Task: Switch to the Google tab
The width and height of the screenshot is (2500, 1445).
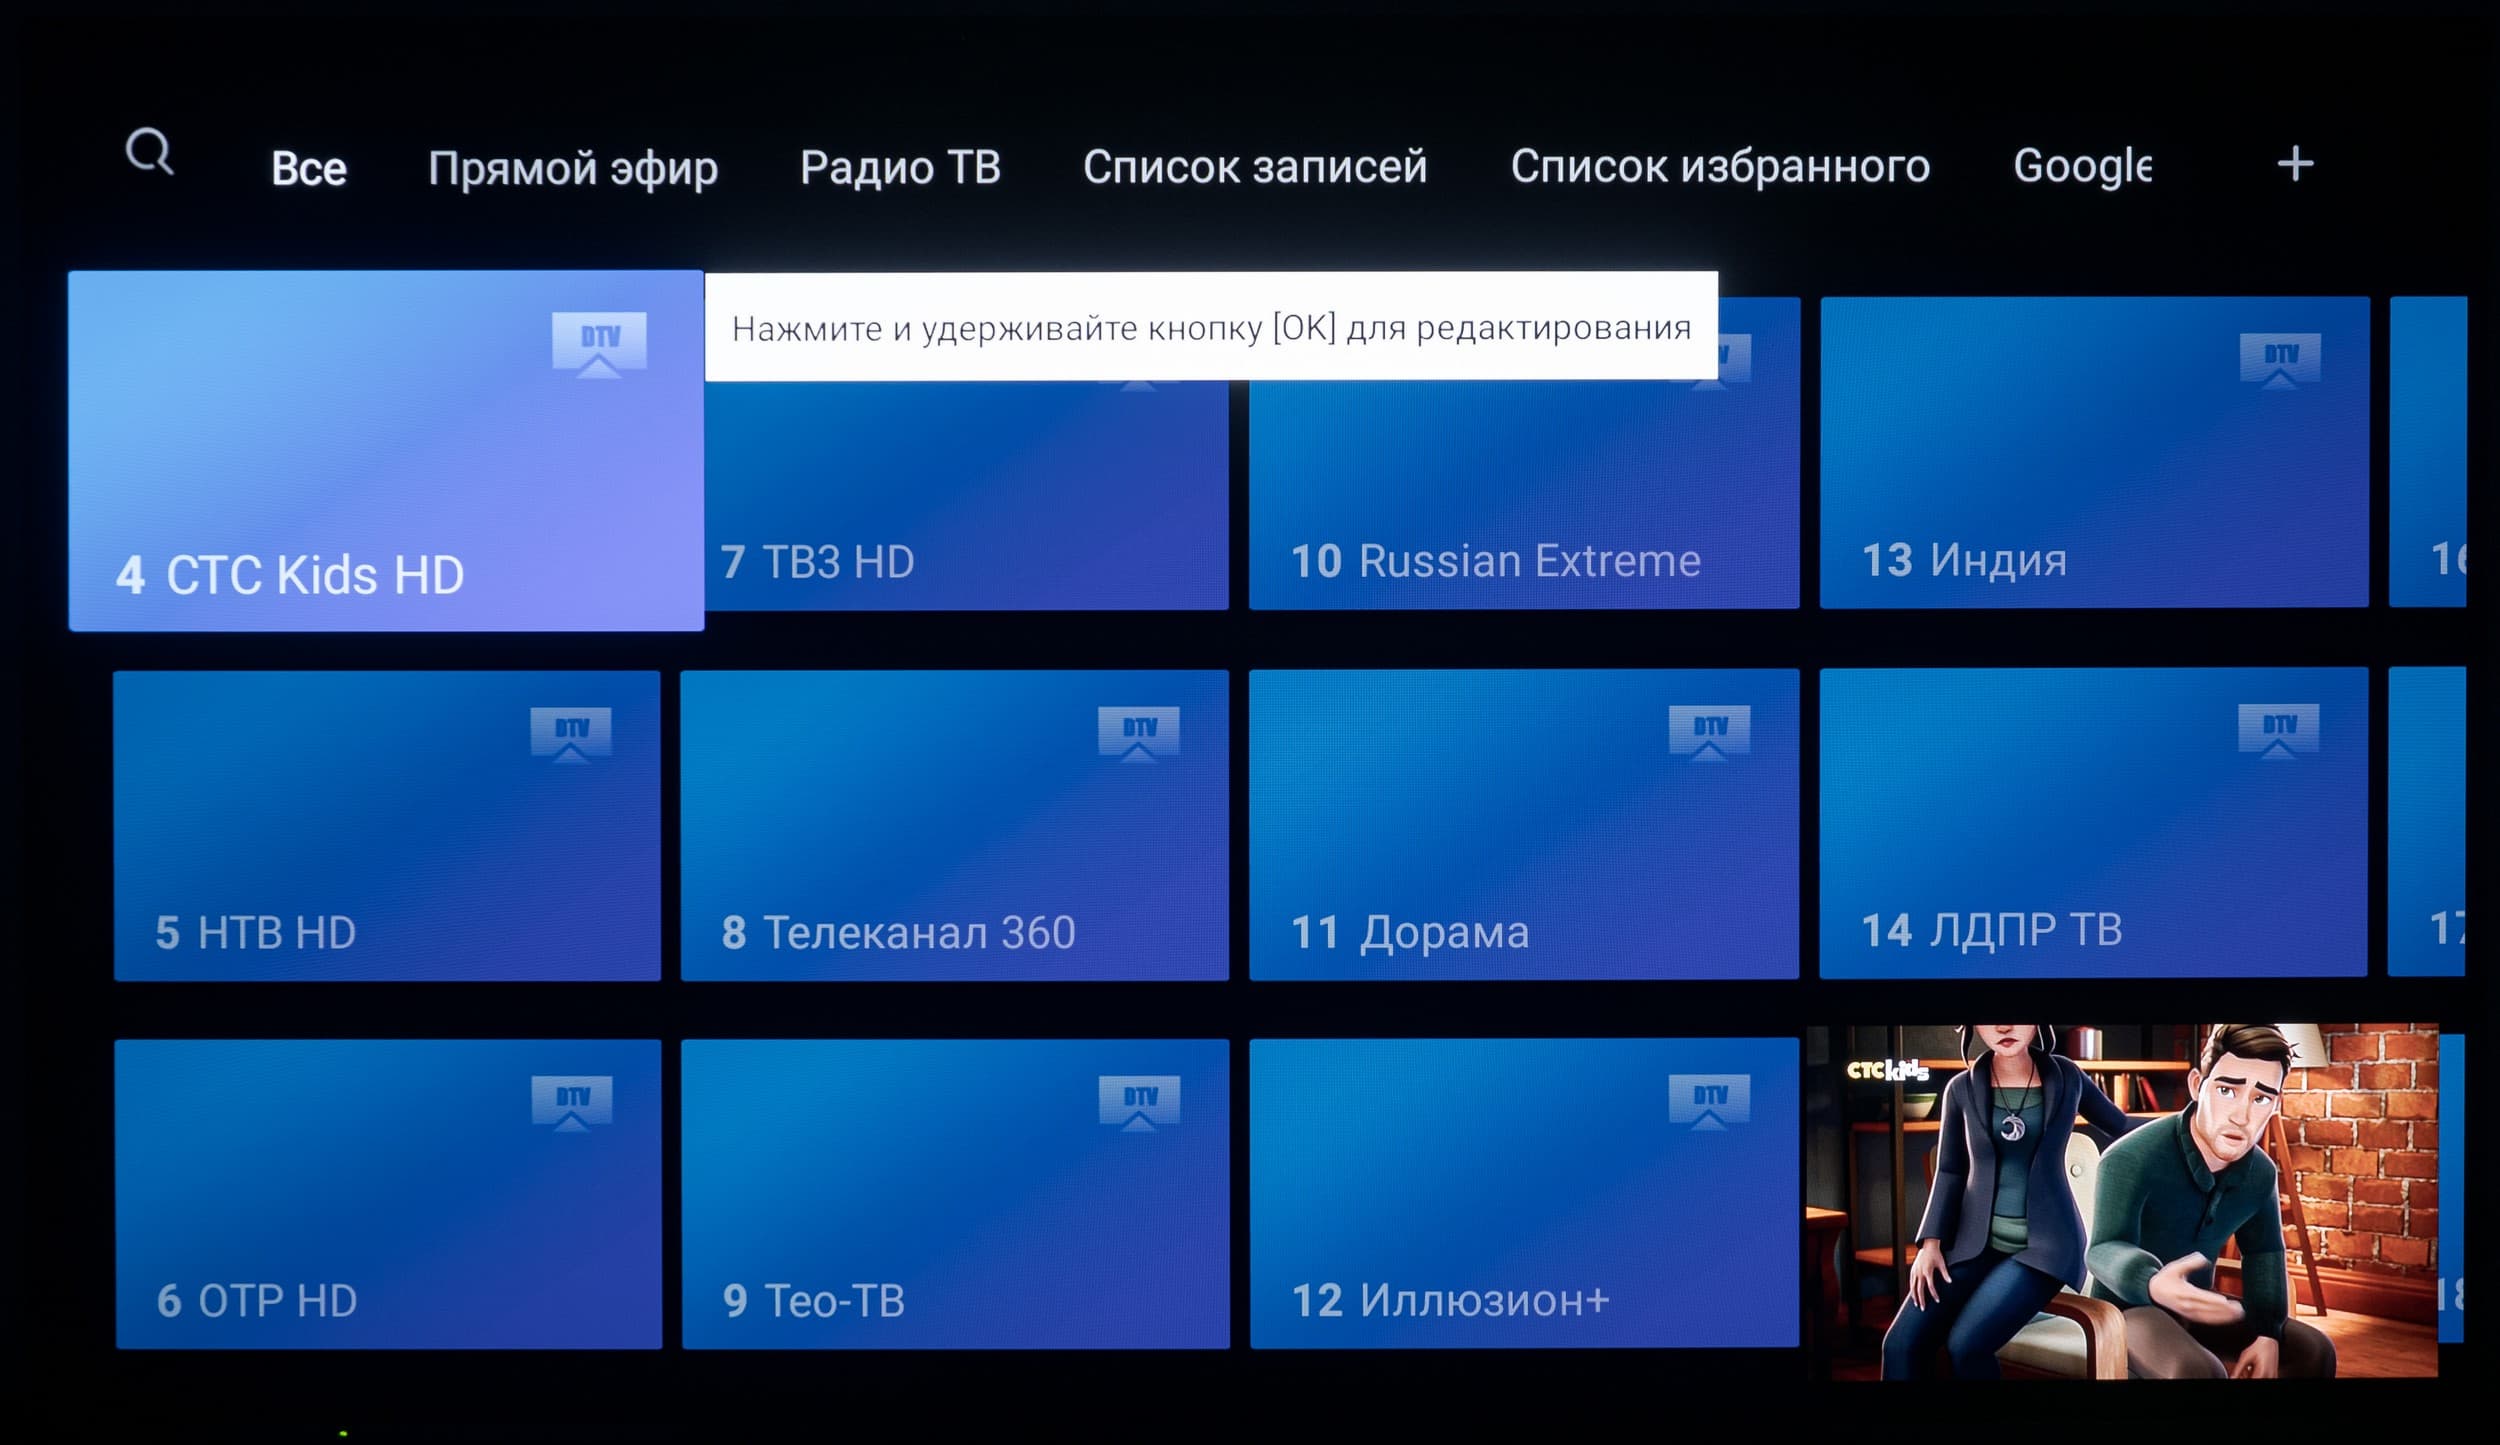Action: coord(2081,166)
